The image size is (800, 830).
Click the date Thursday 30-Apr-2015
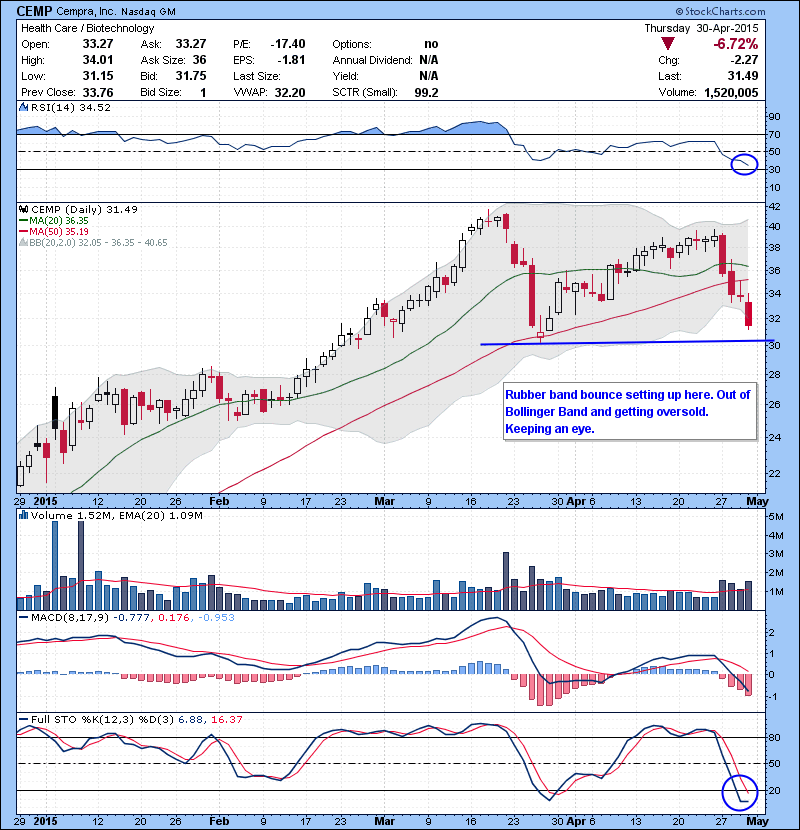[x=702, y=28]
